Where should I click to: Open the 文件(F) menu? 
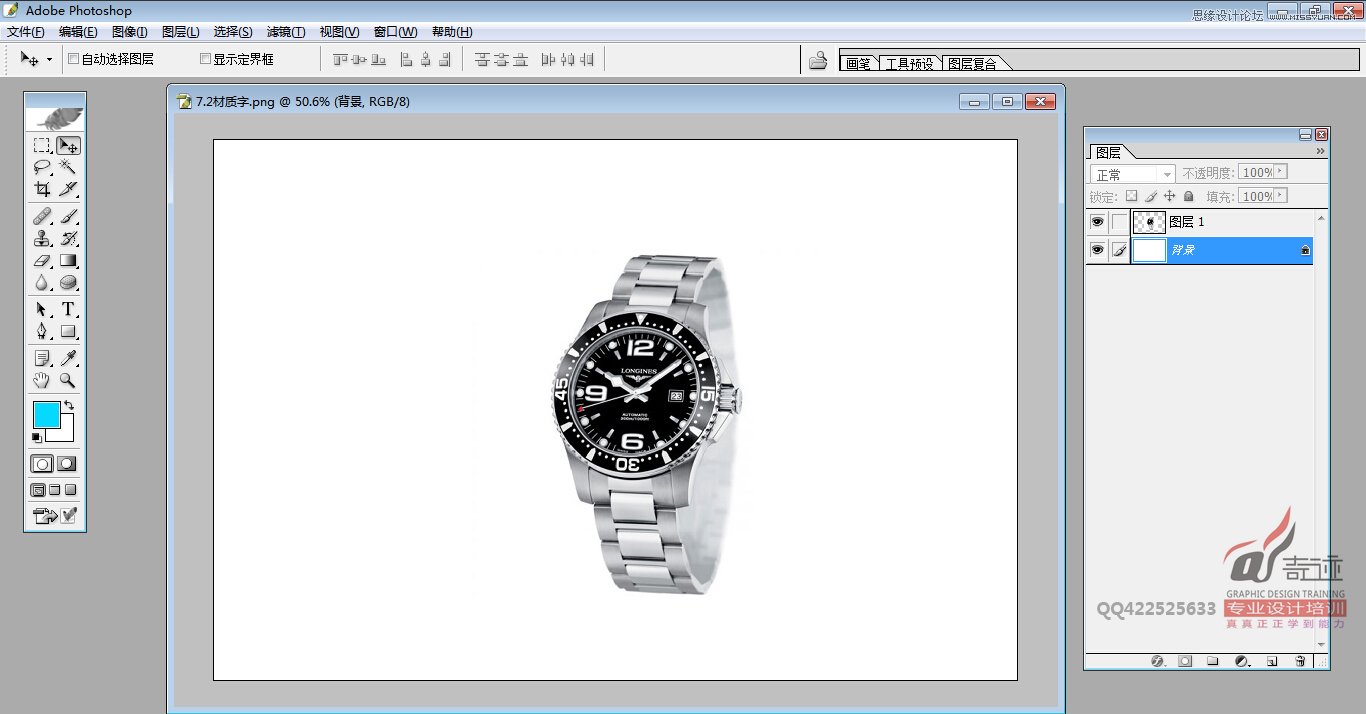(26, 32)
